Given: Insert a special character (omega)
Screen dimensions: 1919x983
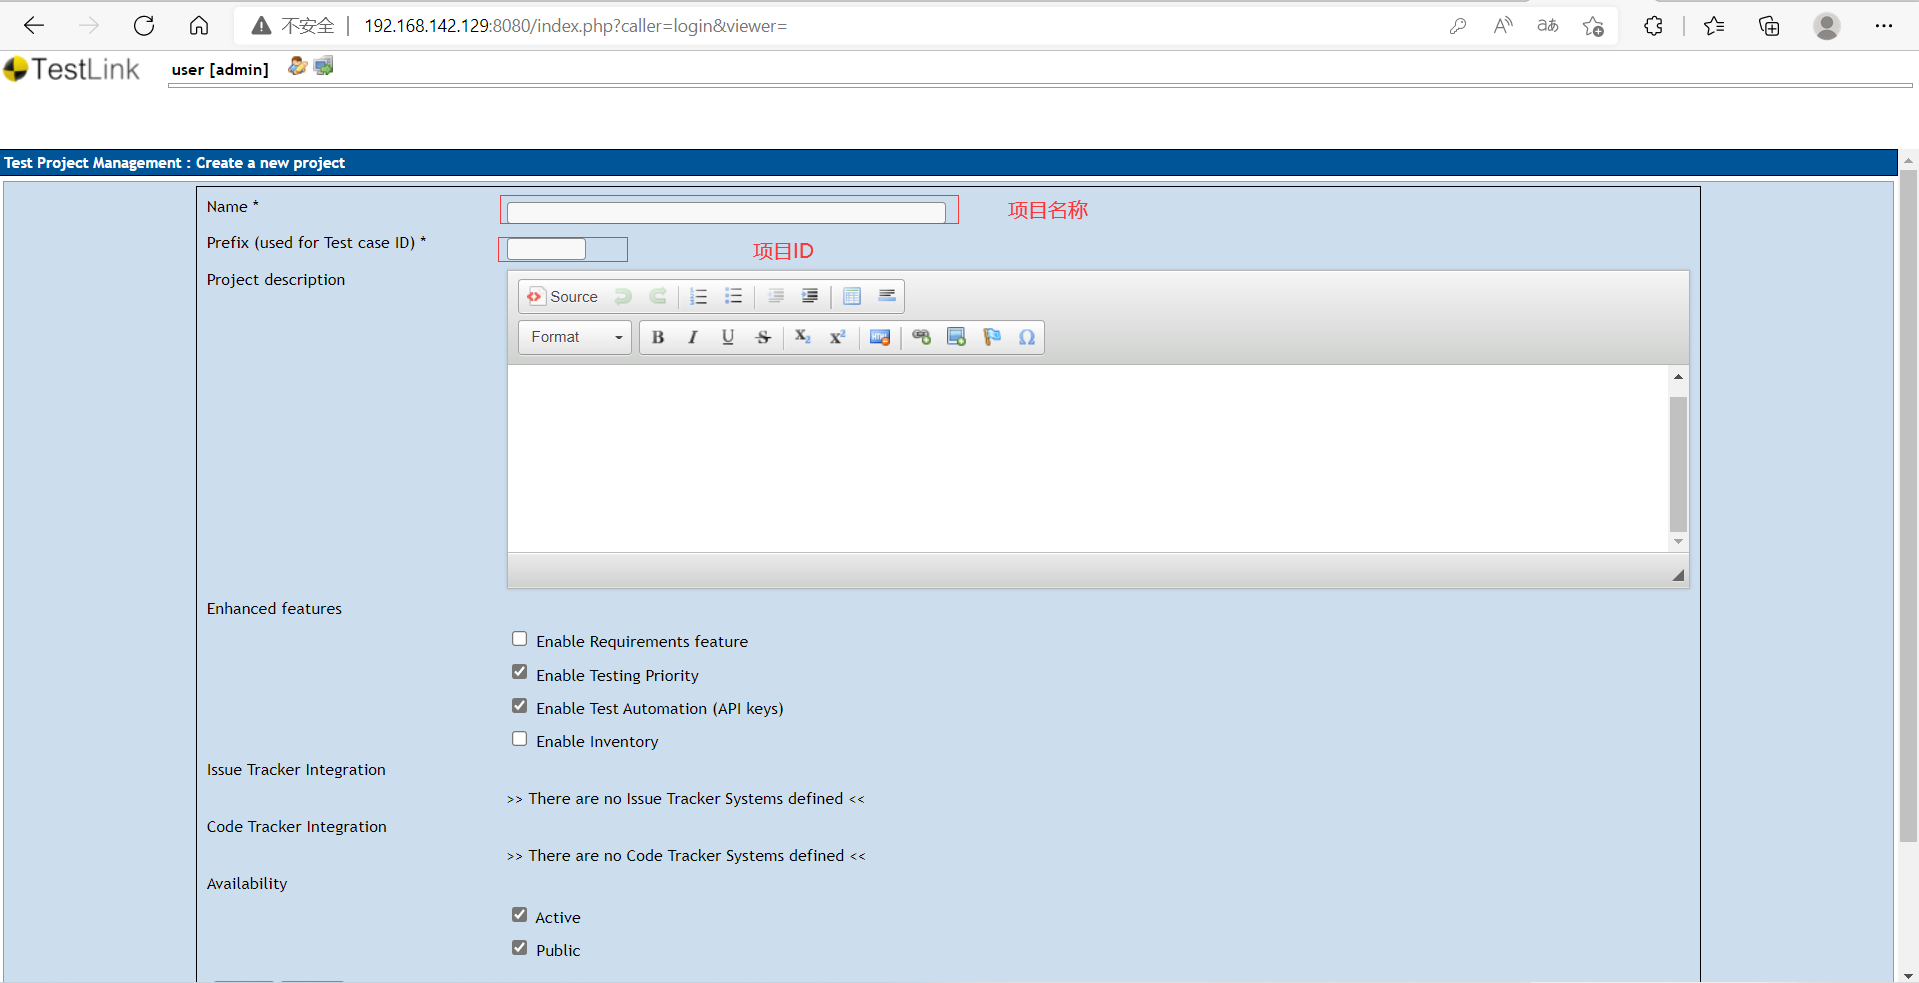Looking at the screenshot, I should tap(1027, 337).
